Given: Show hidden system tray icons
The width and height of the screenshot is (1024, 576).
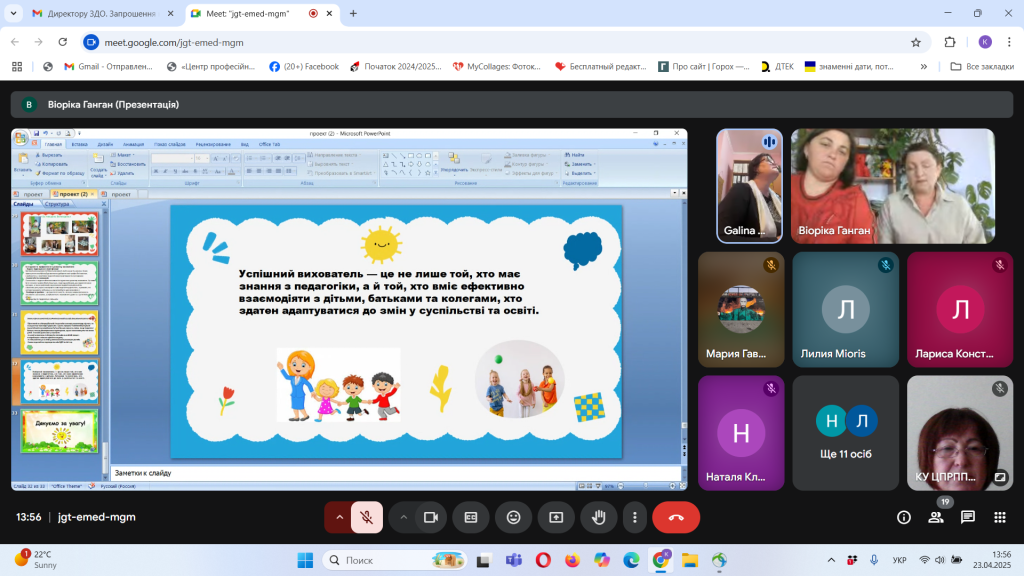Looking at the screenshot, I should [x=831, y=560].
